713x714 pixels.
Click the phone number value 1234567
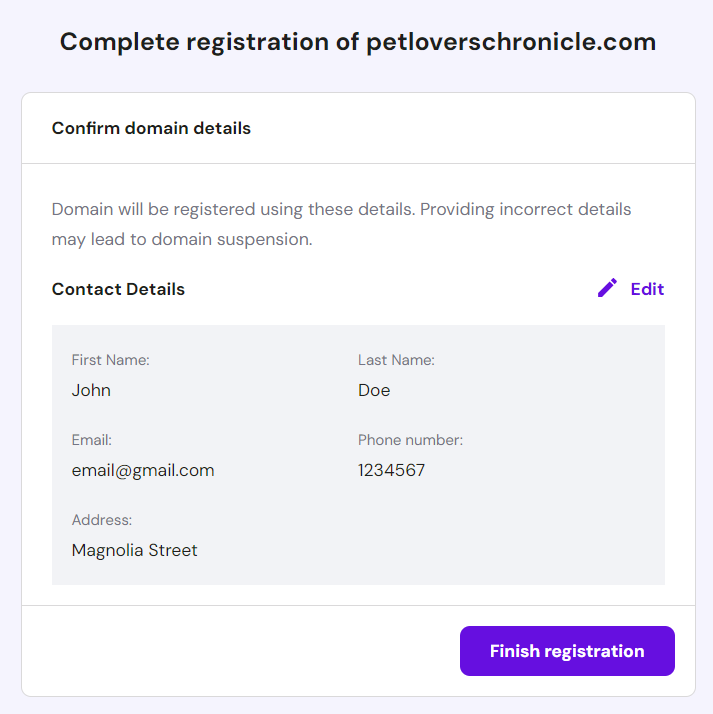click(391, 470)
